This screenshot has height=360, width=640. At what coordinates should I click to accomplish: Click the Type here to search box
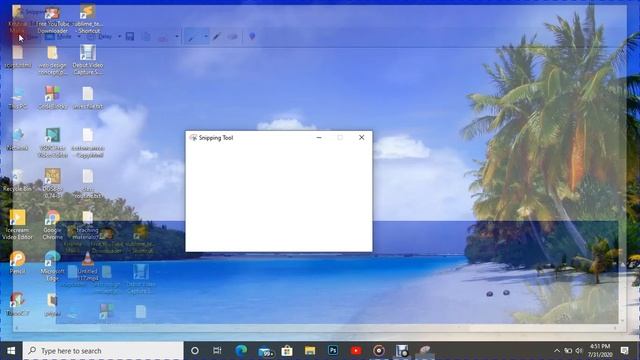103,351
